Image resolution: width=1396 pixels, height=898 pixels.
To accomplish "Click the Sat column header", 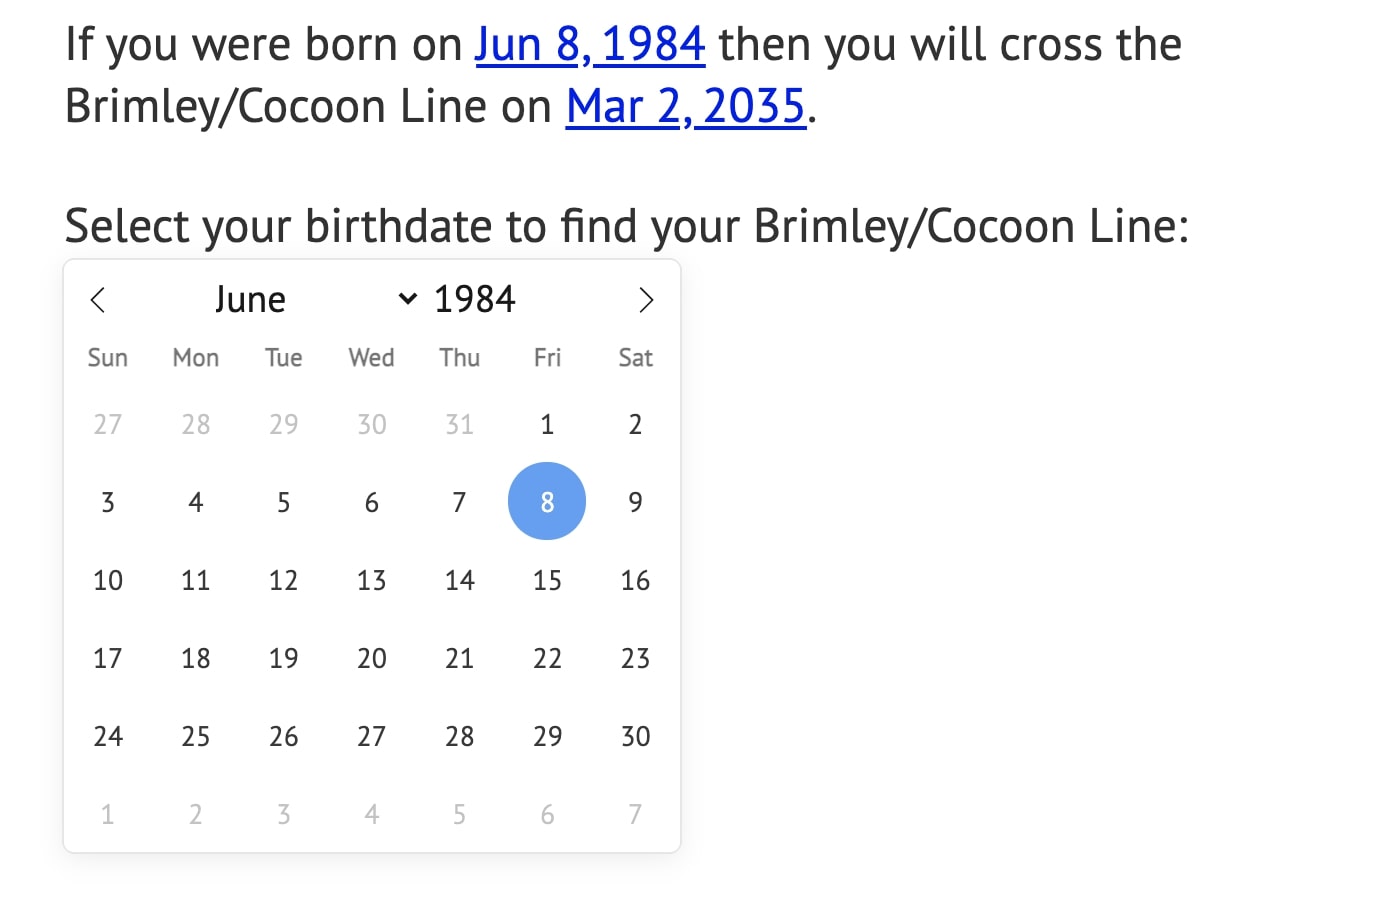I will [x=635, y=357].
